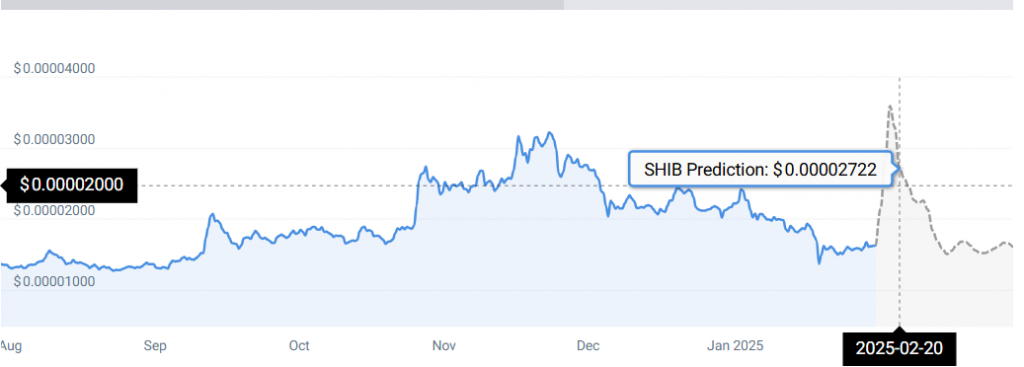Image resolution: width=1024 pixels, height=367 pixels.
Task: Click the black $0.00002000 price label
Action: point(71,185)
